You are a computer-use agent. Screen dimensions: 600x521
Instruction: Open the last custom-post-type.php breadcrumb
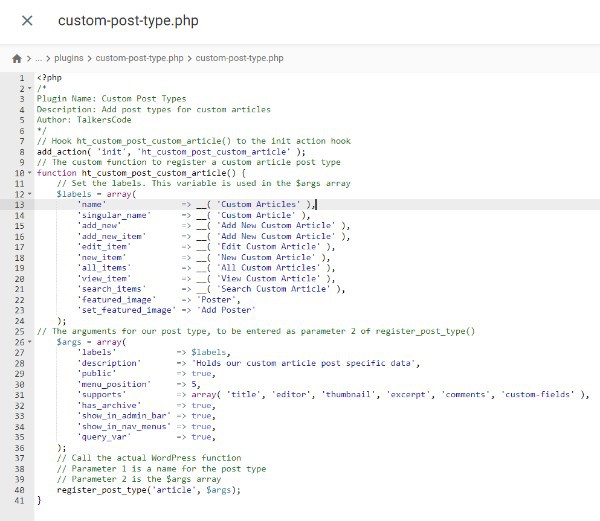pyautogui.click(x=239, y=58)
